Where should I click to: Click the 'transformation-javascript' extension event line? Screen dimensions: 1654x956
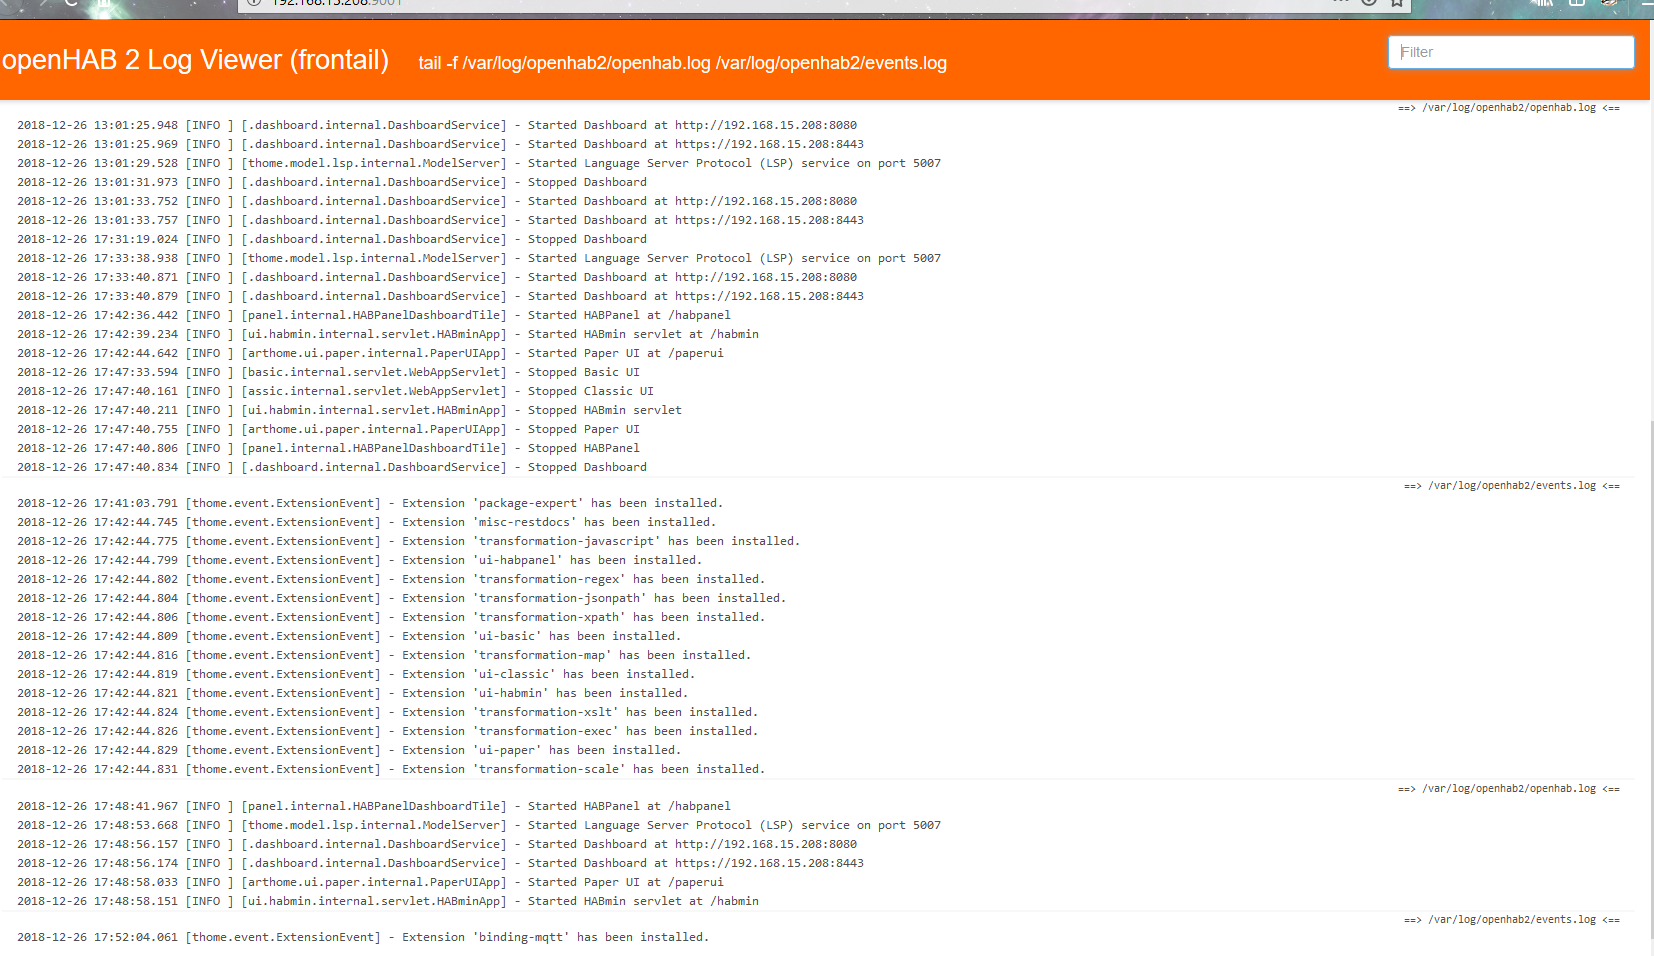pyautogui.click(x=408, y=541)
